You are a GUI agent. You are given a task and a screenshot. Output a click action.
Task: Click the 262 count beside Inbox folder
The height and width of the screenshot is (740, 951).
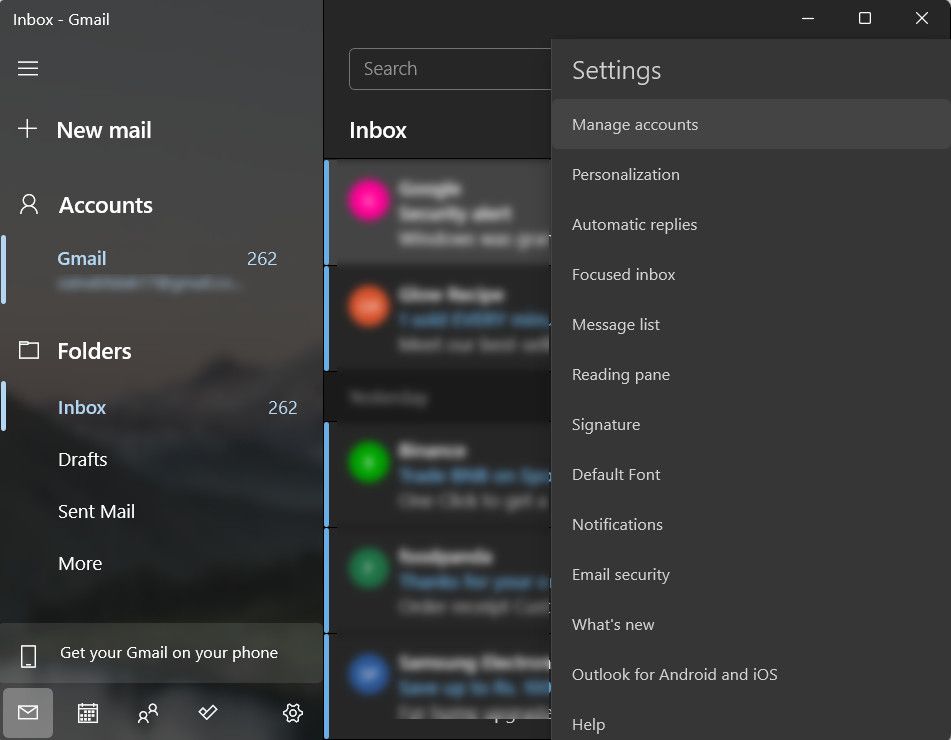[x=283, y=408]
